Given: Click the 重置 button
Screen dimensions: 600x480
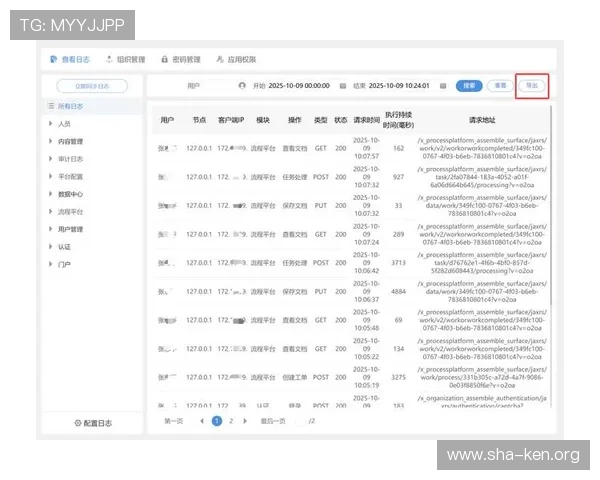Looking at the screenshot, I should 500,86.
